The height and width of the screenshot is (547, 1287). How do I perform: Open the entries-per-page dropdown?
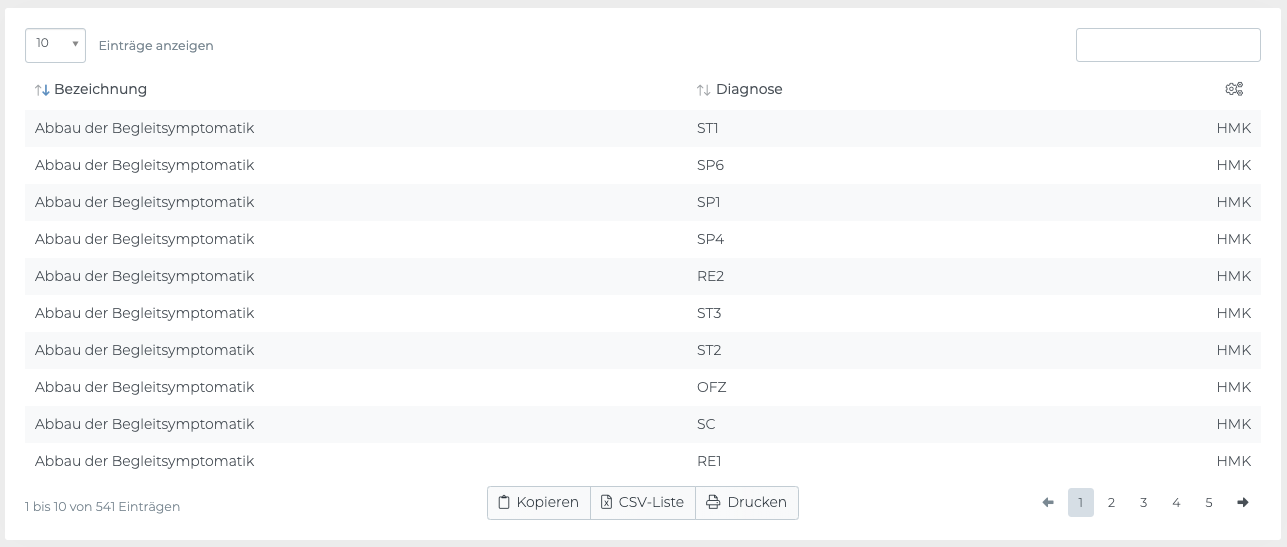tap(55, 45)
